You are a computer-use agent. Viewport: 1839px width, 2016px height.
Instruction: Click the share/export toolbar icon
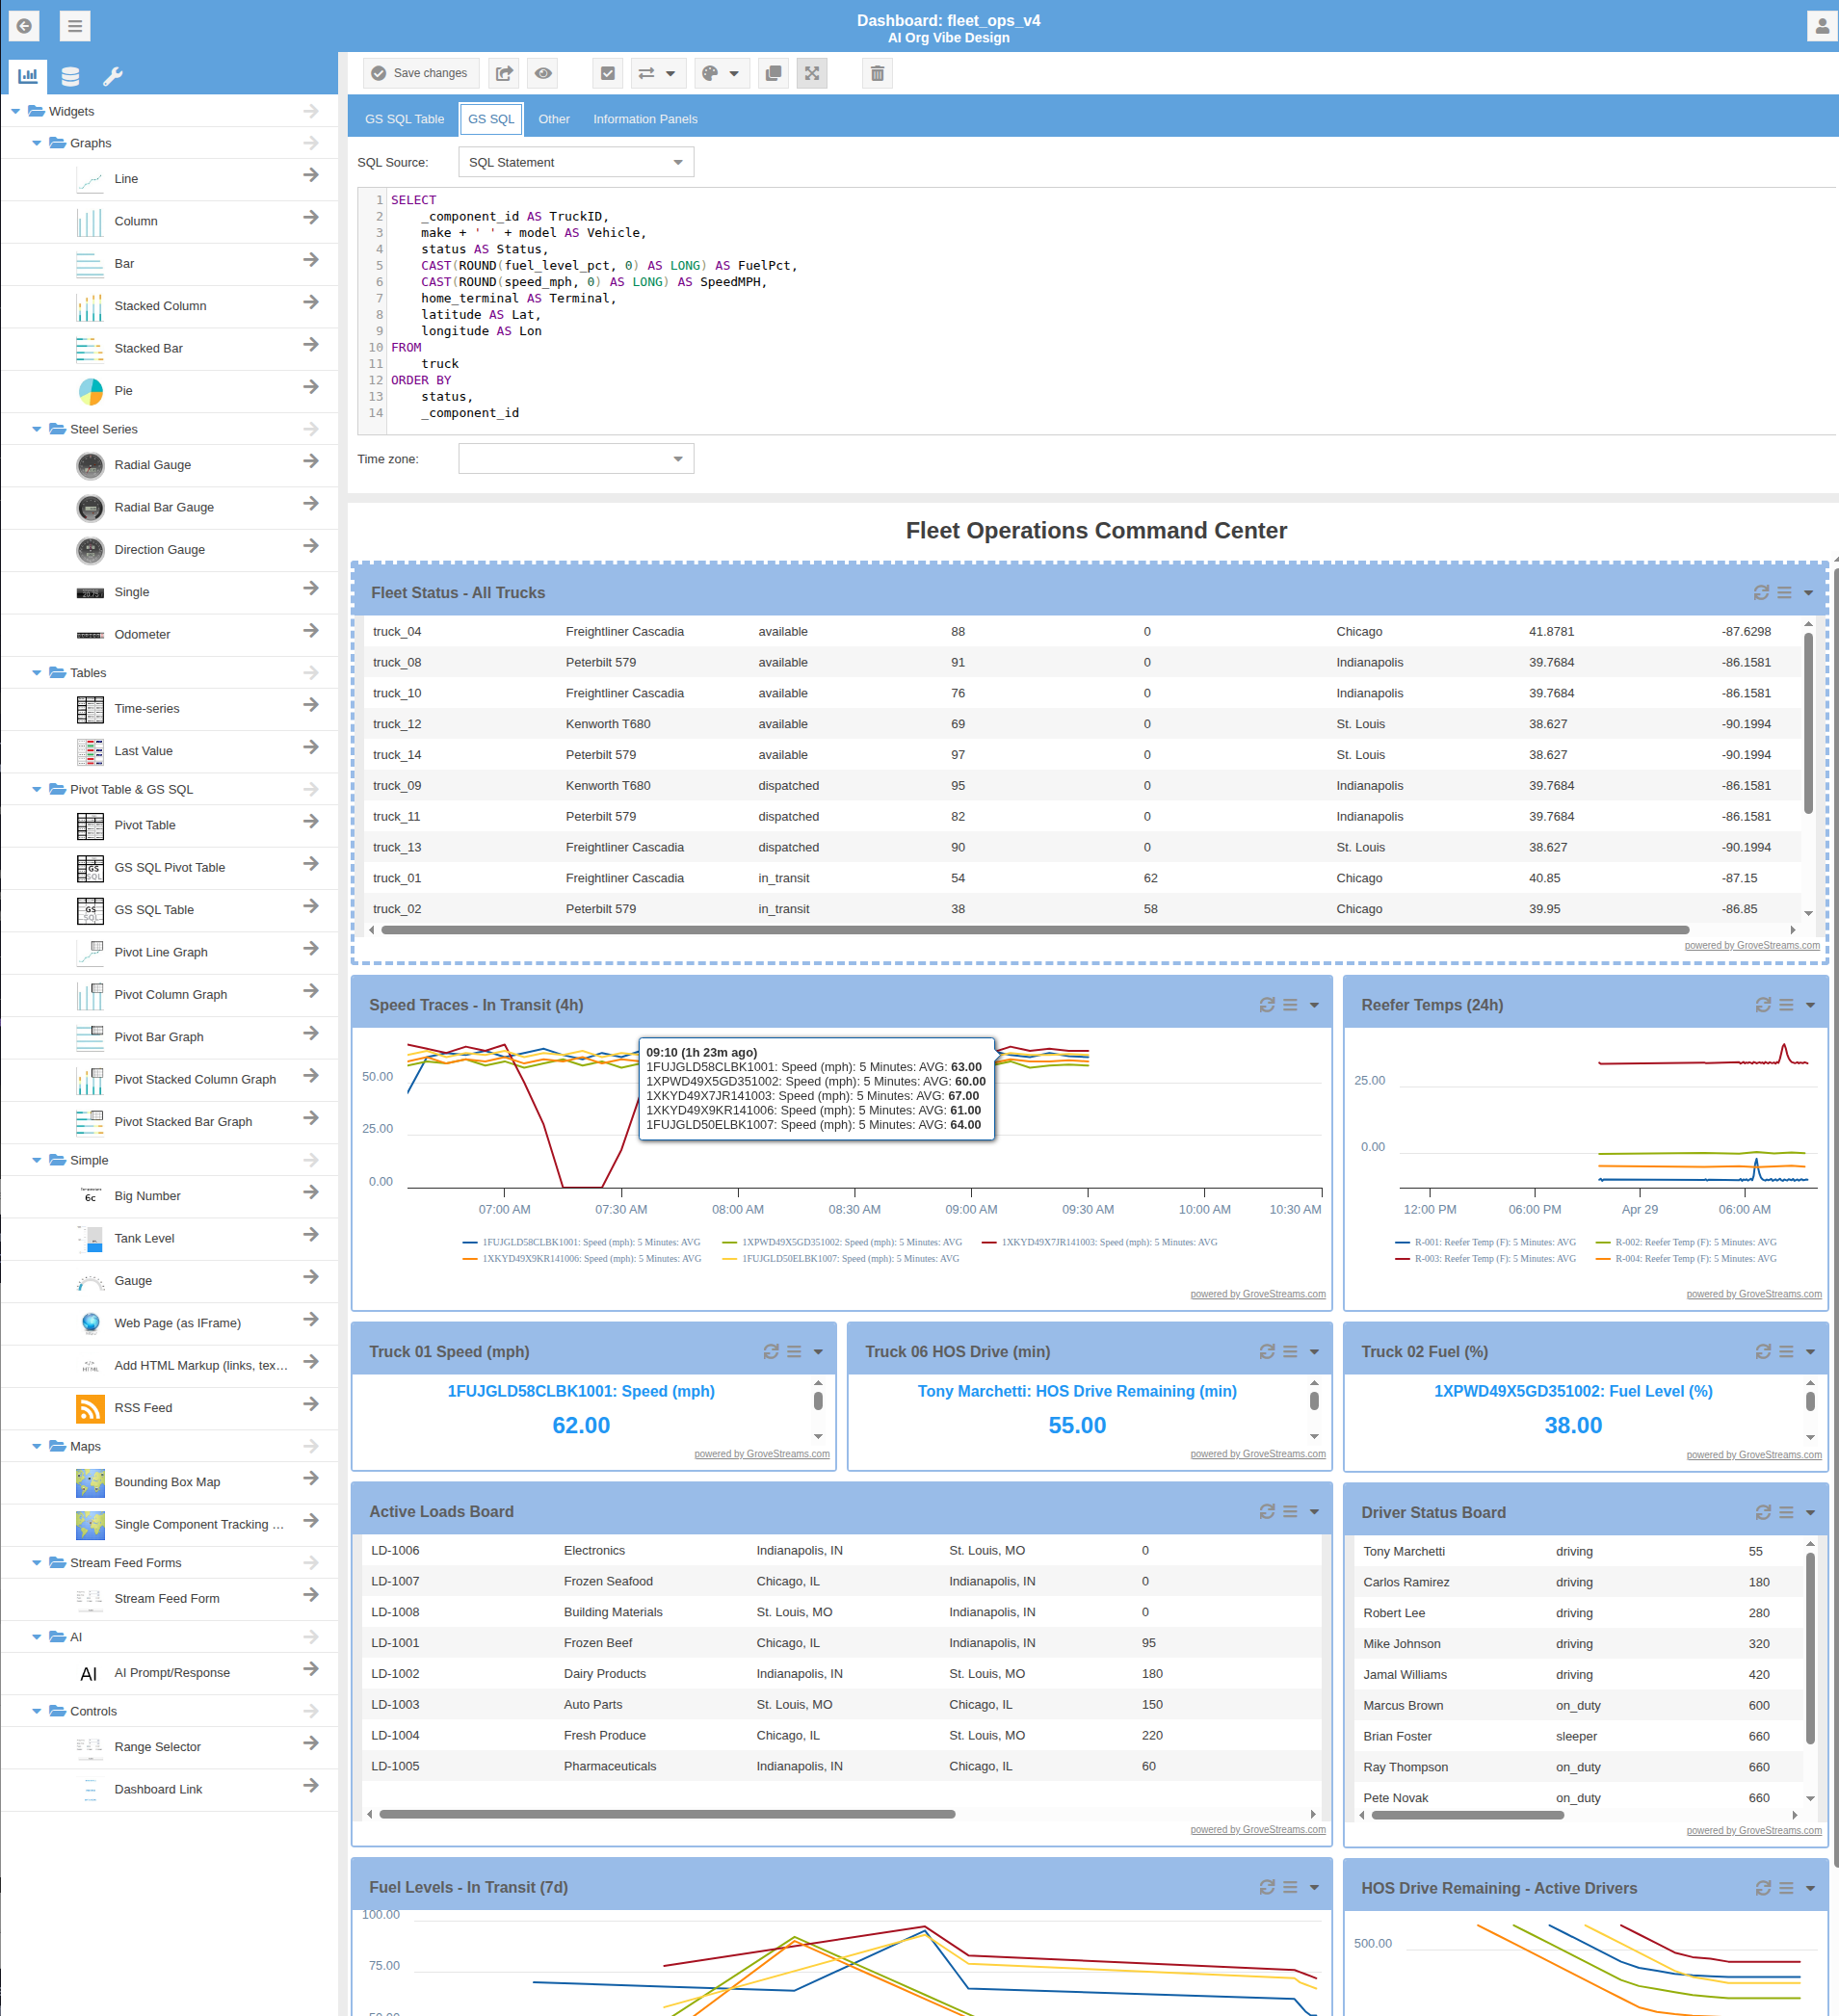tap(504, 73)
